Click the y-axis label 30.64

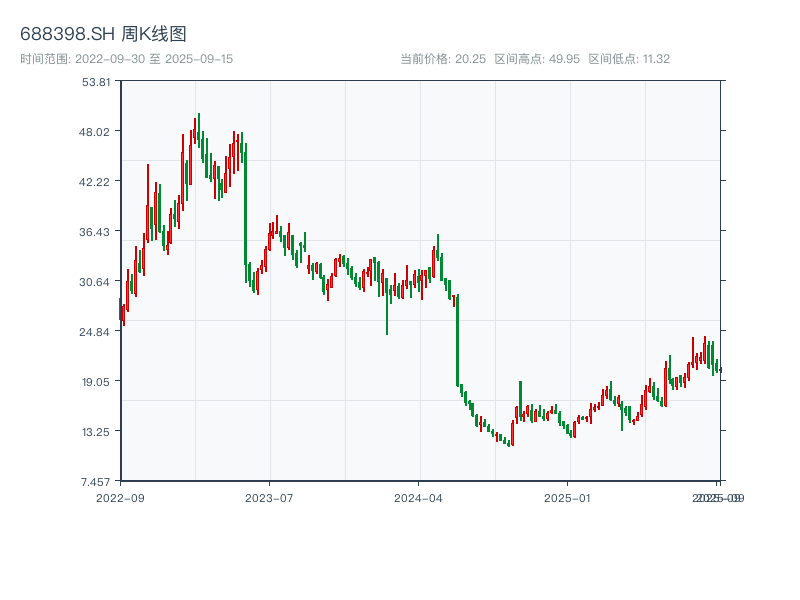click(x=94, y=282)
